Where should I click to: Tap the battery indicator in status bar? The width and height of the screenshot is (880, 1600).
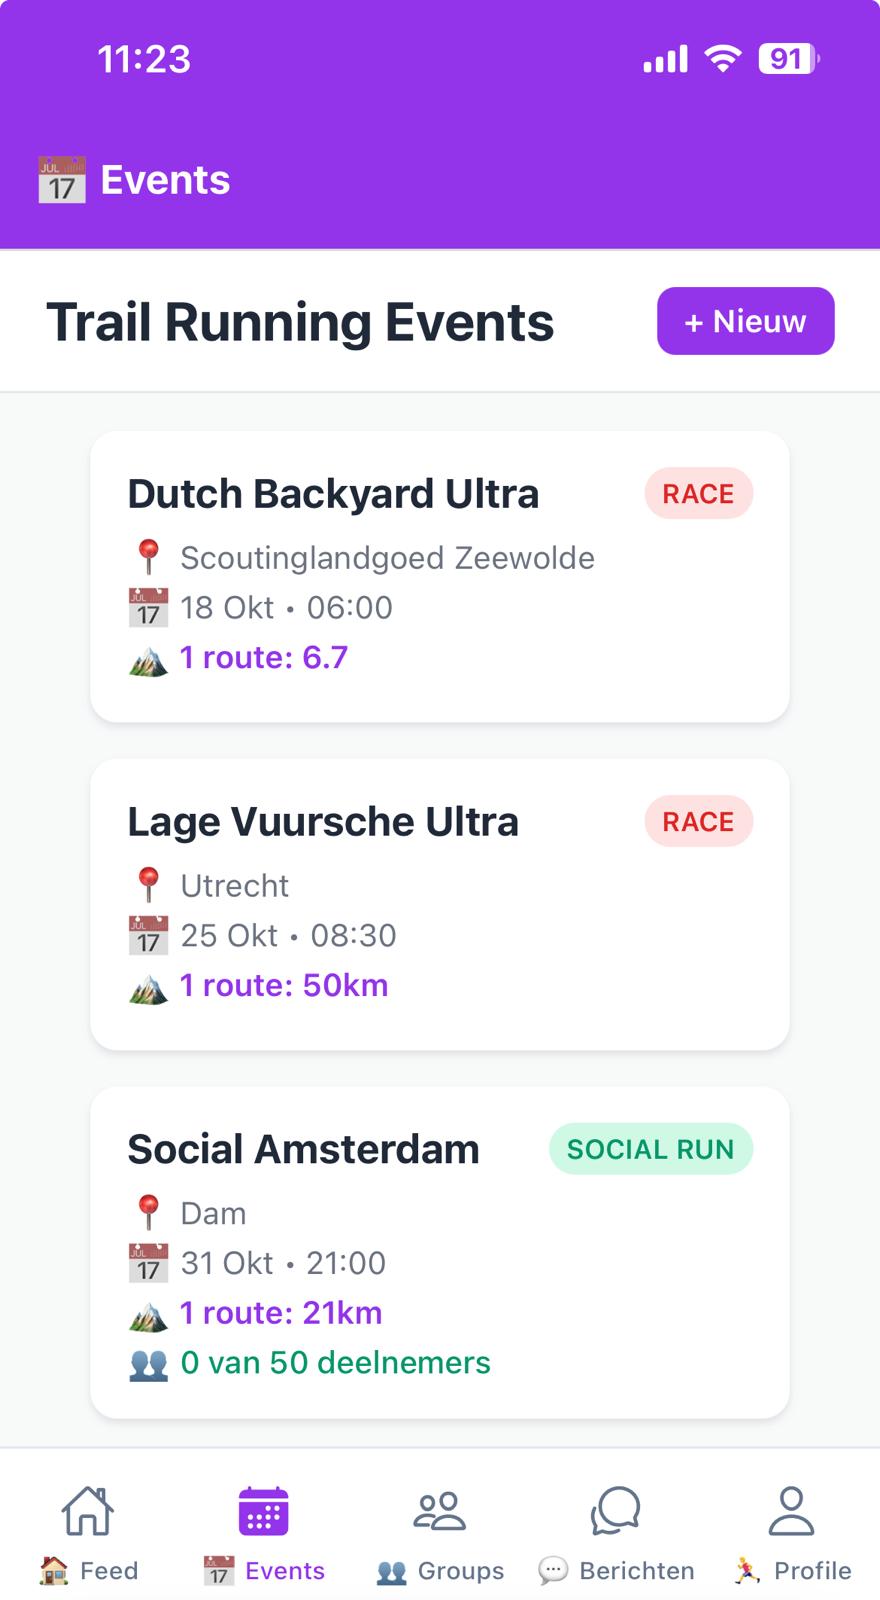point(788,59)
